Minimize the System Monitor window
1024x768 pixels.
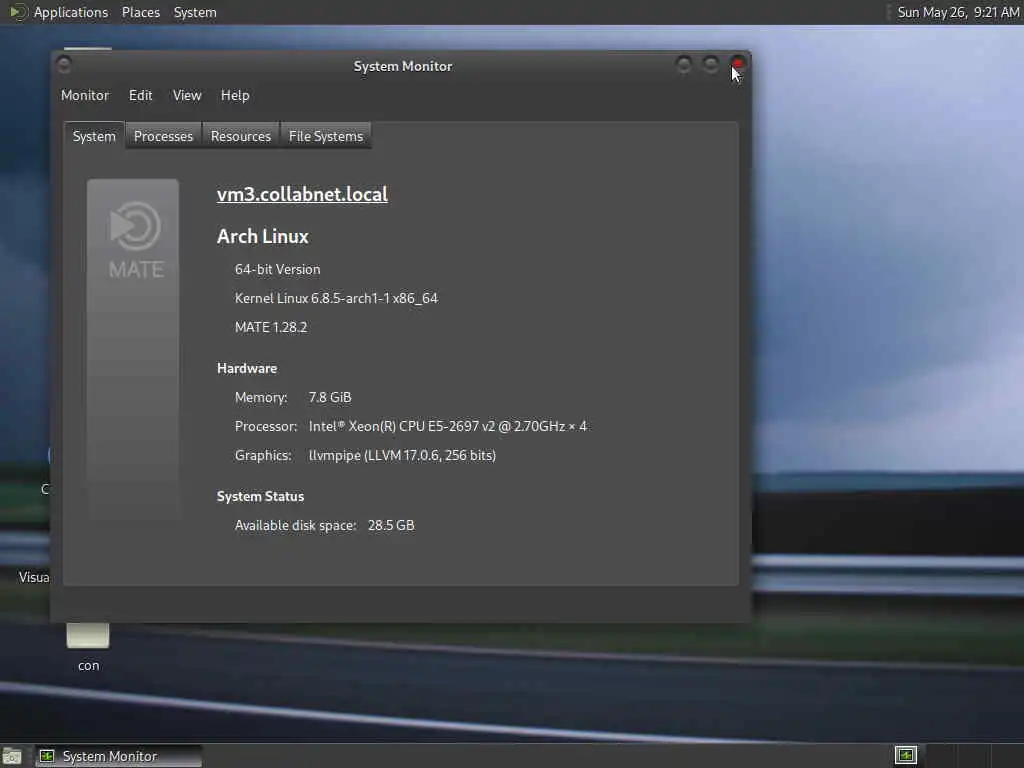pyautogui.click(x=684, y=64)
